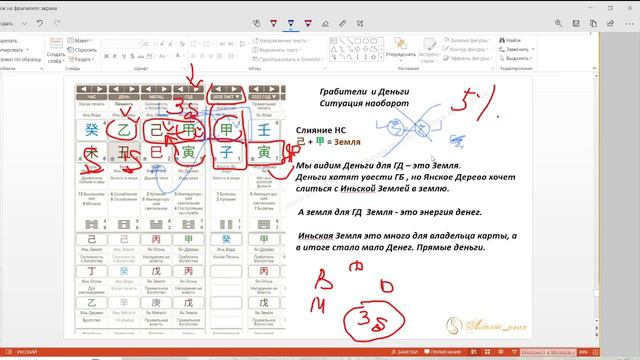Open Контур фигуры outline options

pos(466,49)
